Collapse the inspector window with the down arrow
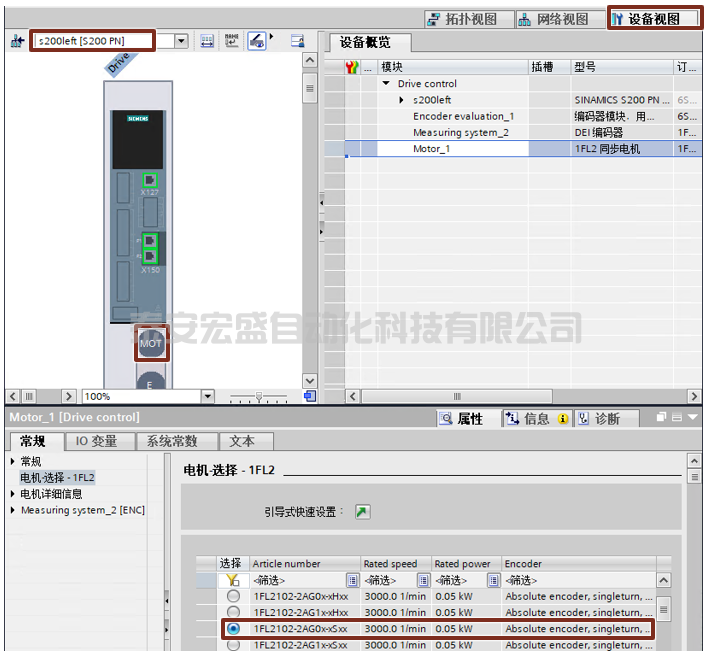This screenshot has height=657, width=708. (x=693, y=417)
